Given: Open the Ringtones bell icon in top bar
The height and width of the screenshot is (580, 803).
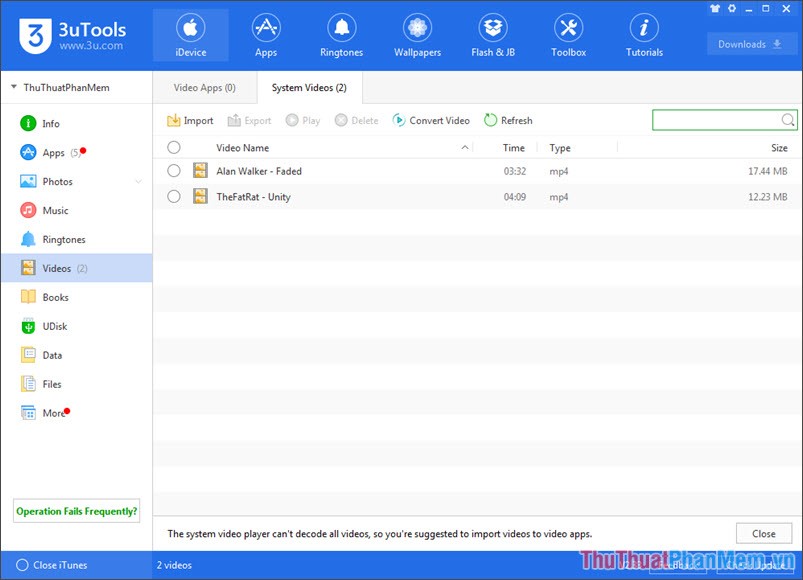Looking at the screenshot, I should coord(342,28).
